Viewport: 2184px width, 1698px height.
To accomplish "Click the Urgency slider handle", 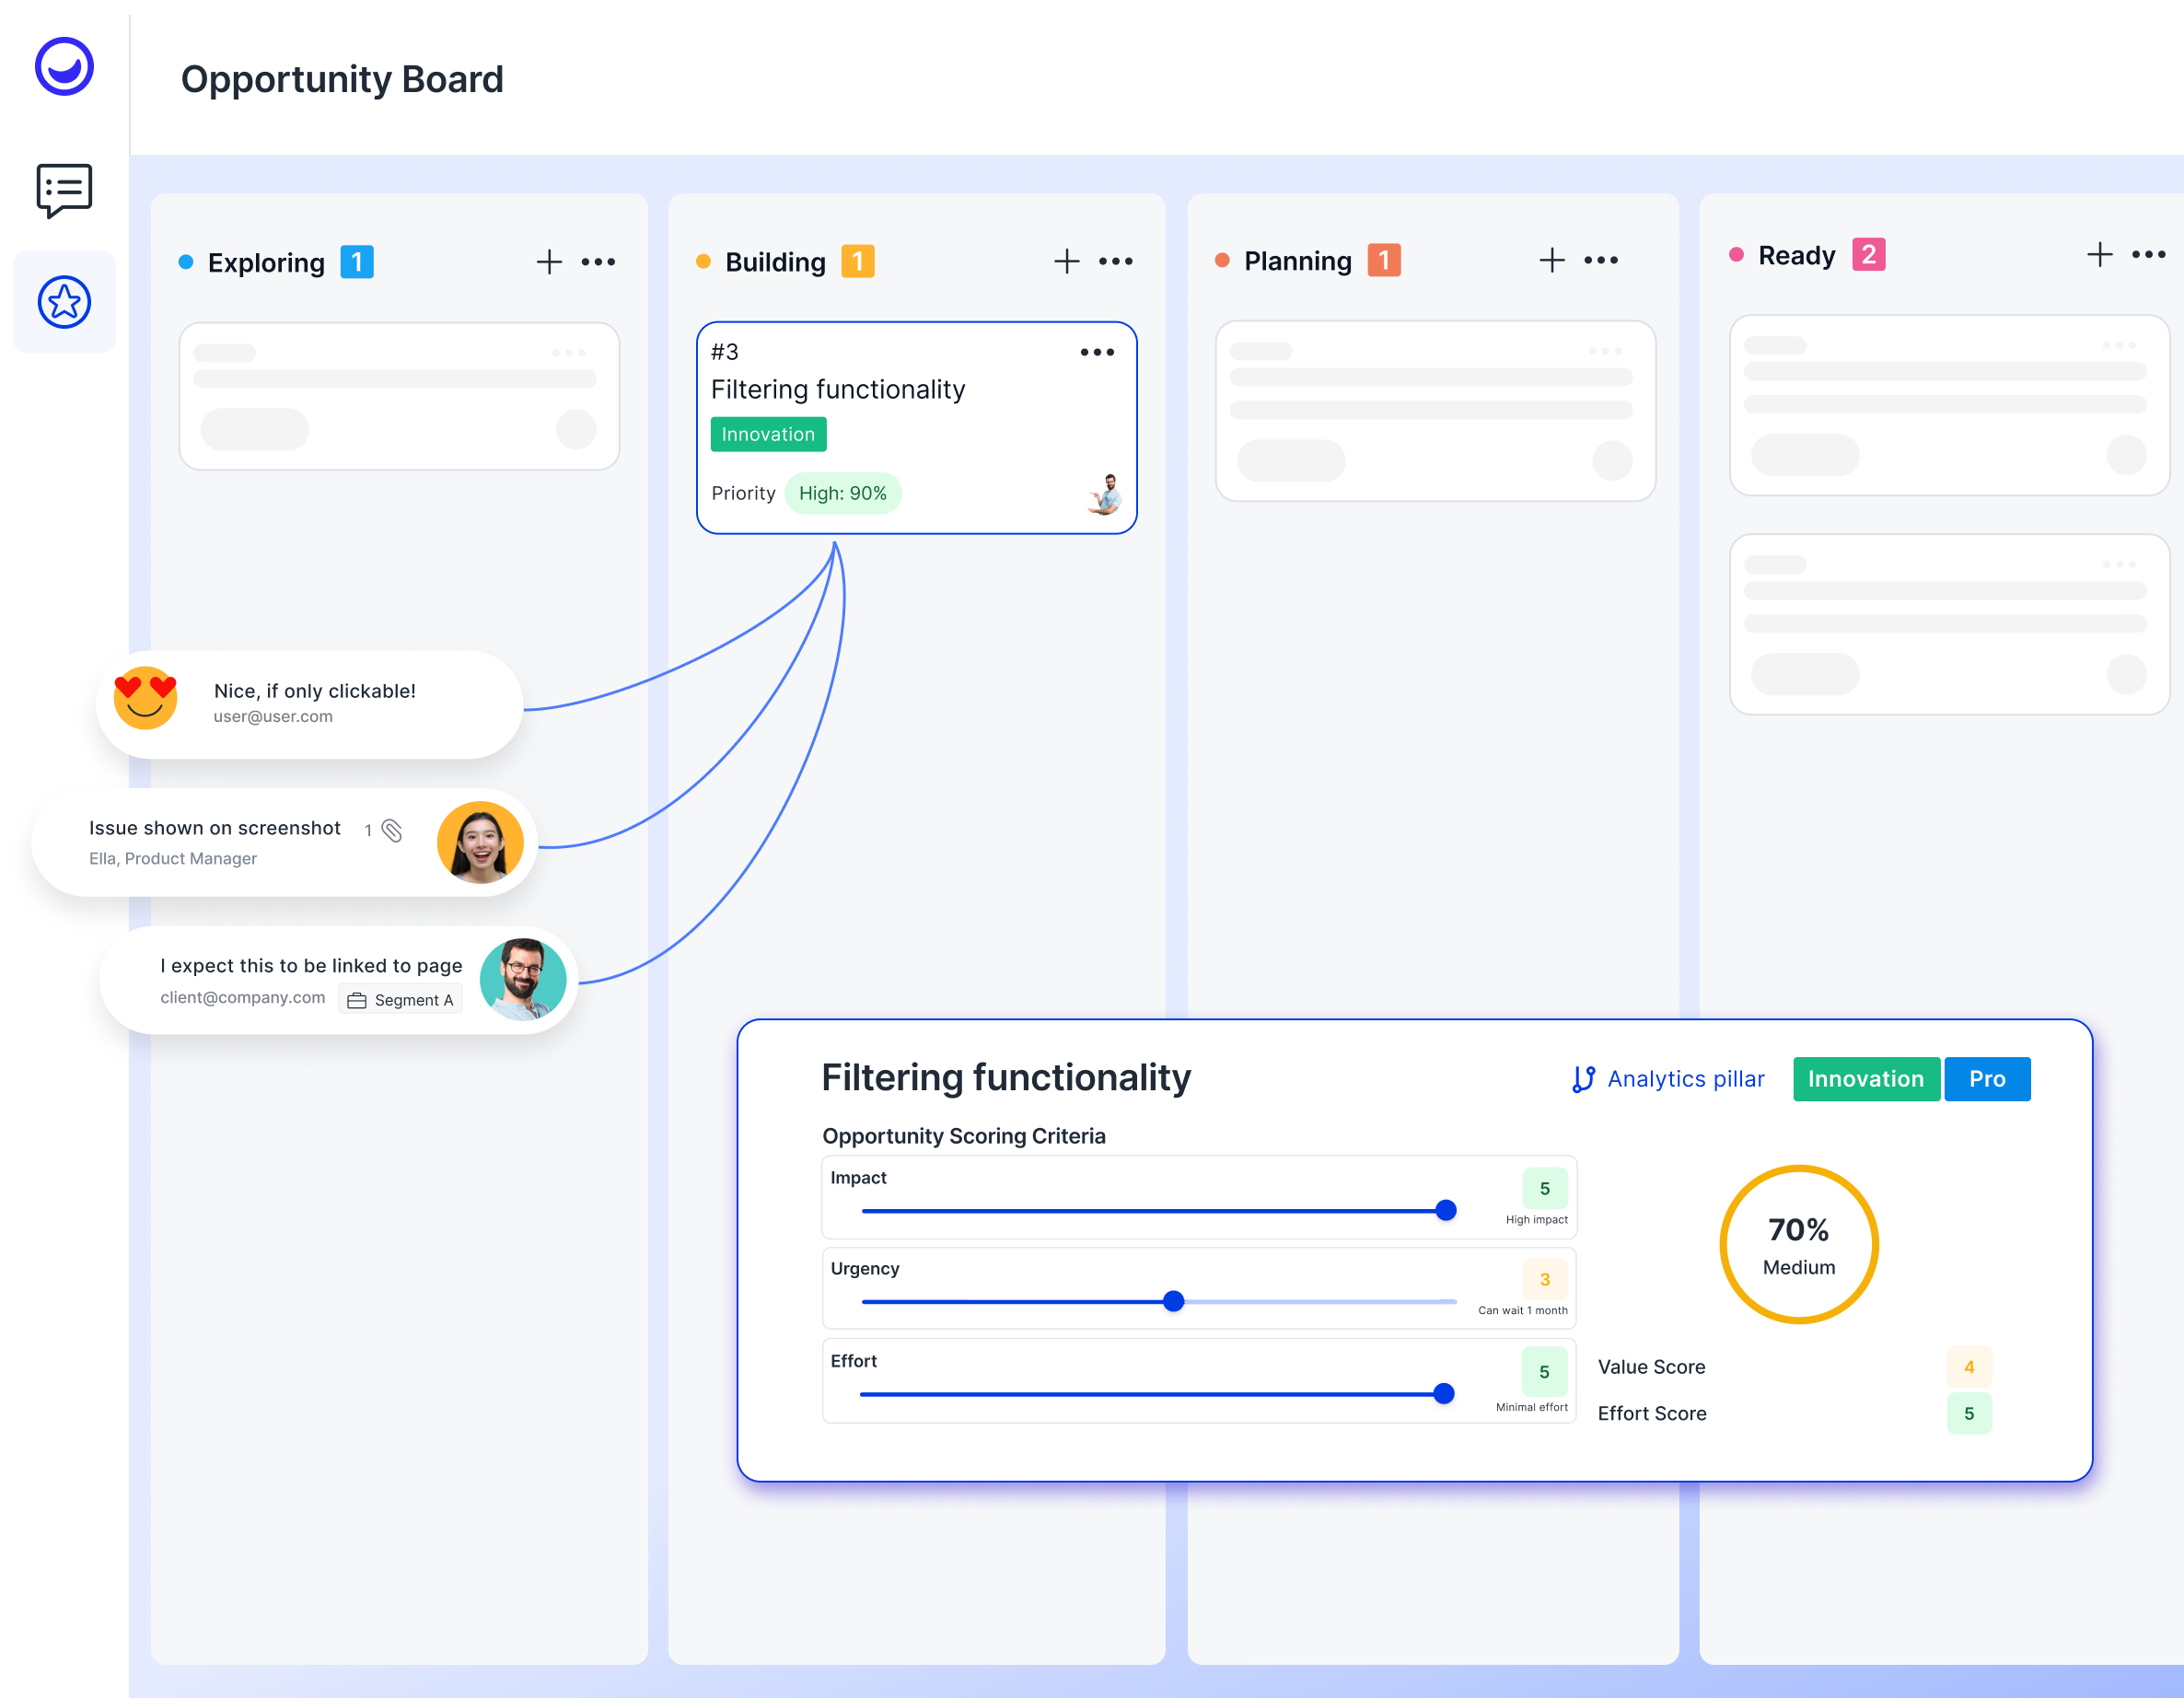I will (x=1174, y=1301).
